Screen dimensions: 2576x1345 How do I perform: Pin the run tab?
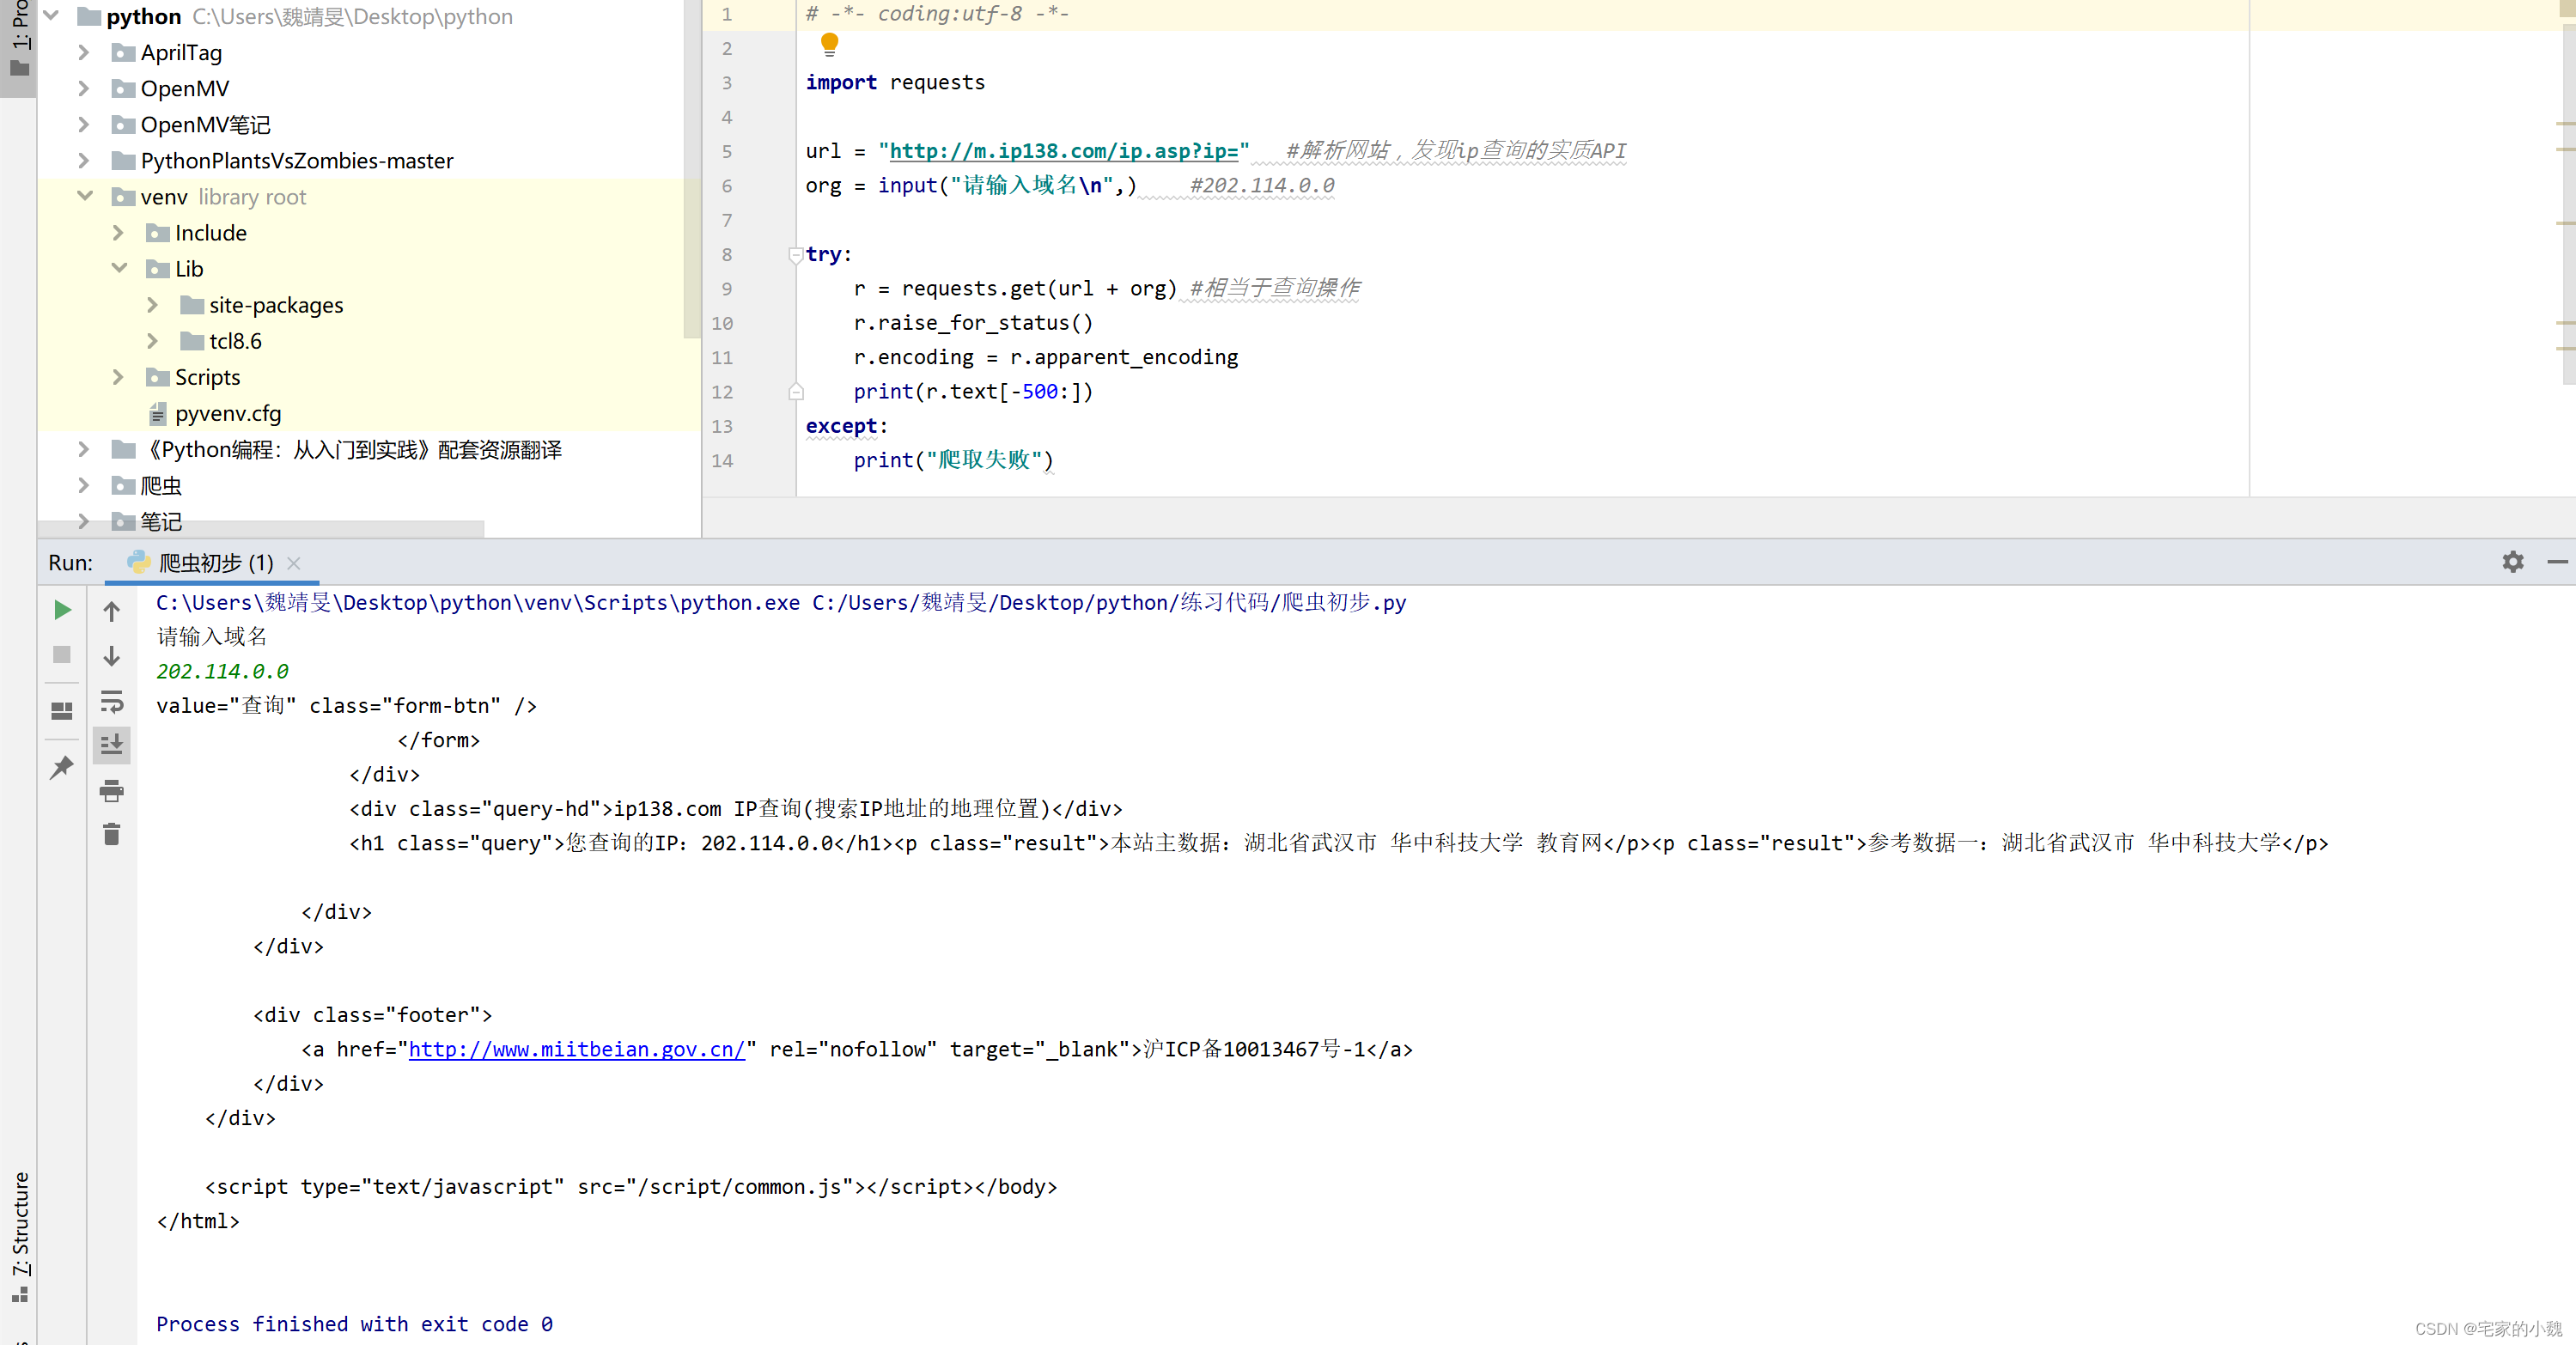(62, 767)
